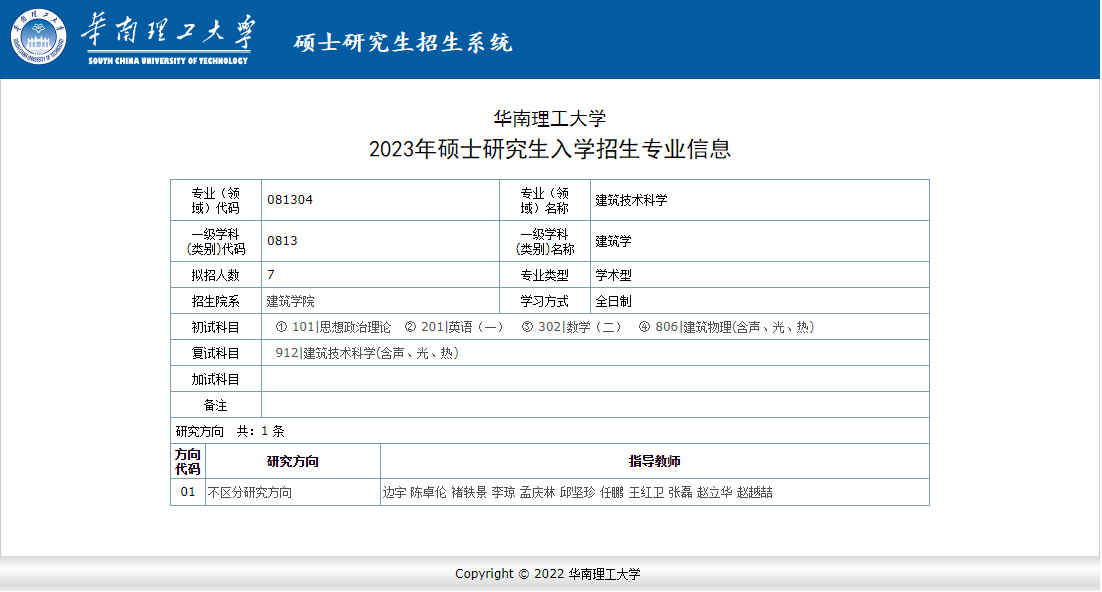The height and width of the screenshot is (592, 1102).
Task: Click retest subject 912|建筑技术科学(含声、光、热)
Action: coord(367,353)
